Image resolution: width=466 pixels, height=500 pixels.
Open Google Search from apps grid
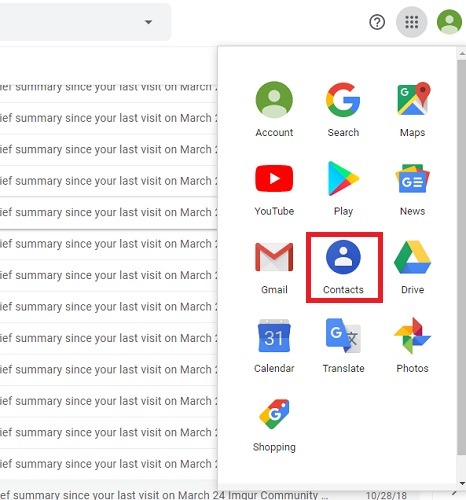(x=343, y=109)
